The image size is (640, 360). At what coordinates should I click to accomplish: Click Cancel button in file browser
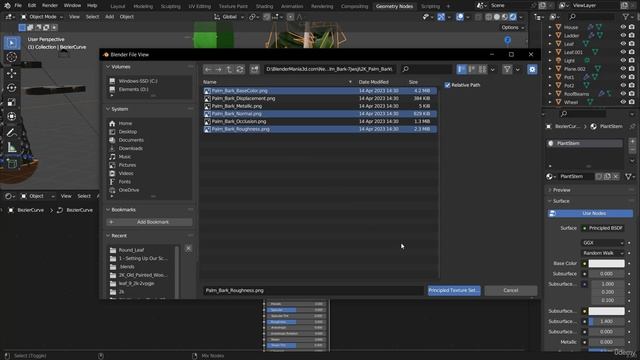[511, 290]
